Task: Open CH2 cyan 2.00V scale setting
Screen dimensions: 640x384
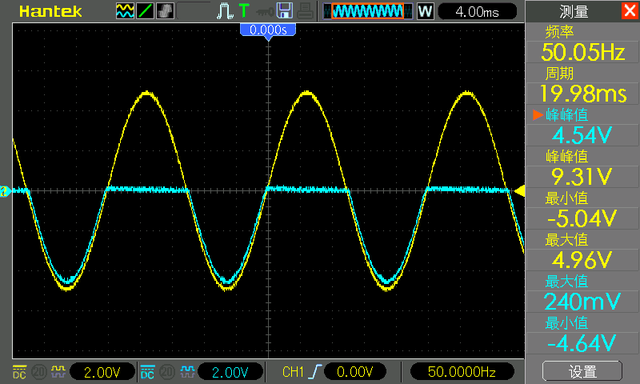Action: pyautogui.click(x=230, y=372)
